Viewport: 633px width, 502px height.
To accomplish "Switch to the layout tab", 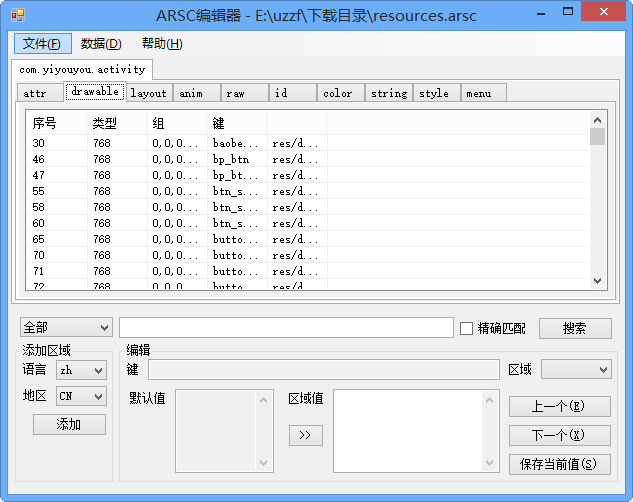I will [149, 93].
